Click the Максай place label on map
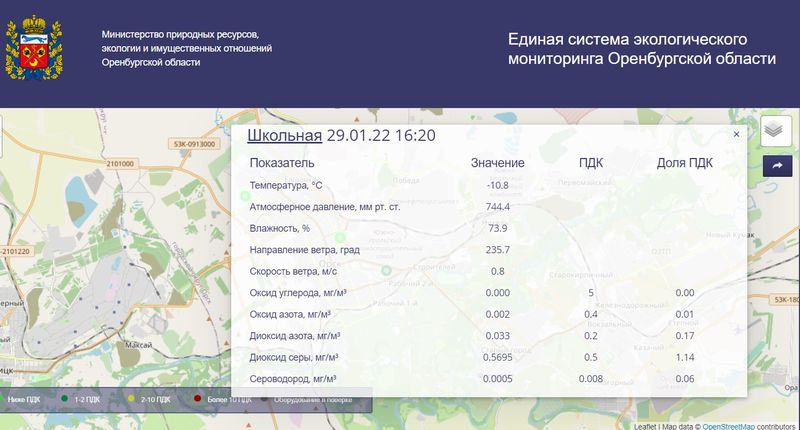Screen dimensions: 800x430 (138, 345)
